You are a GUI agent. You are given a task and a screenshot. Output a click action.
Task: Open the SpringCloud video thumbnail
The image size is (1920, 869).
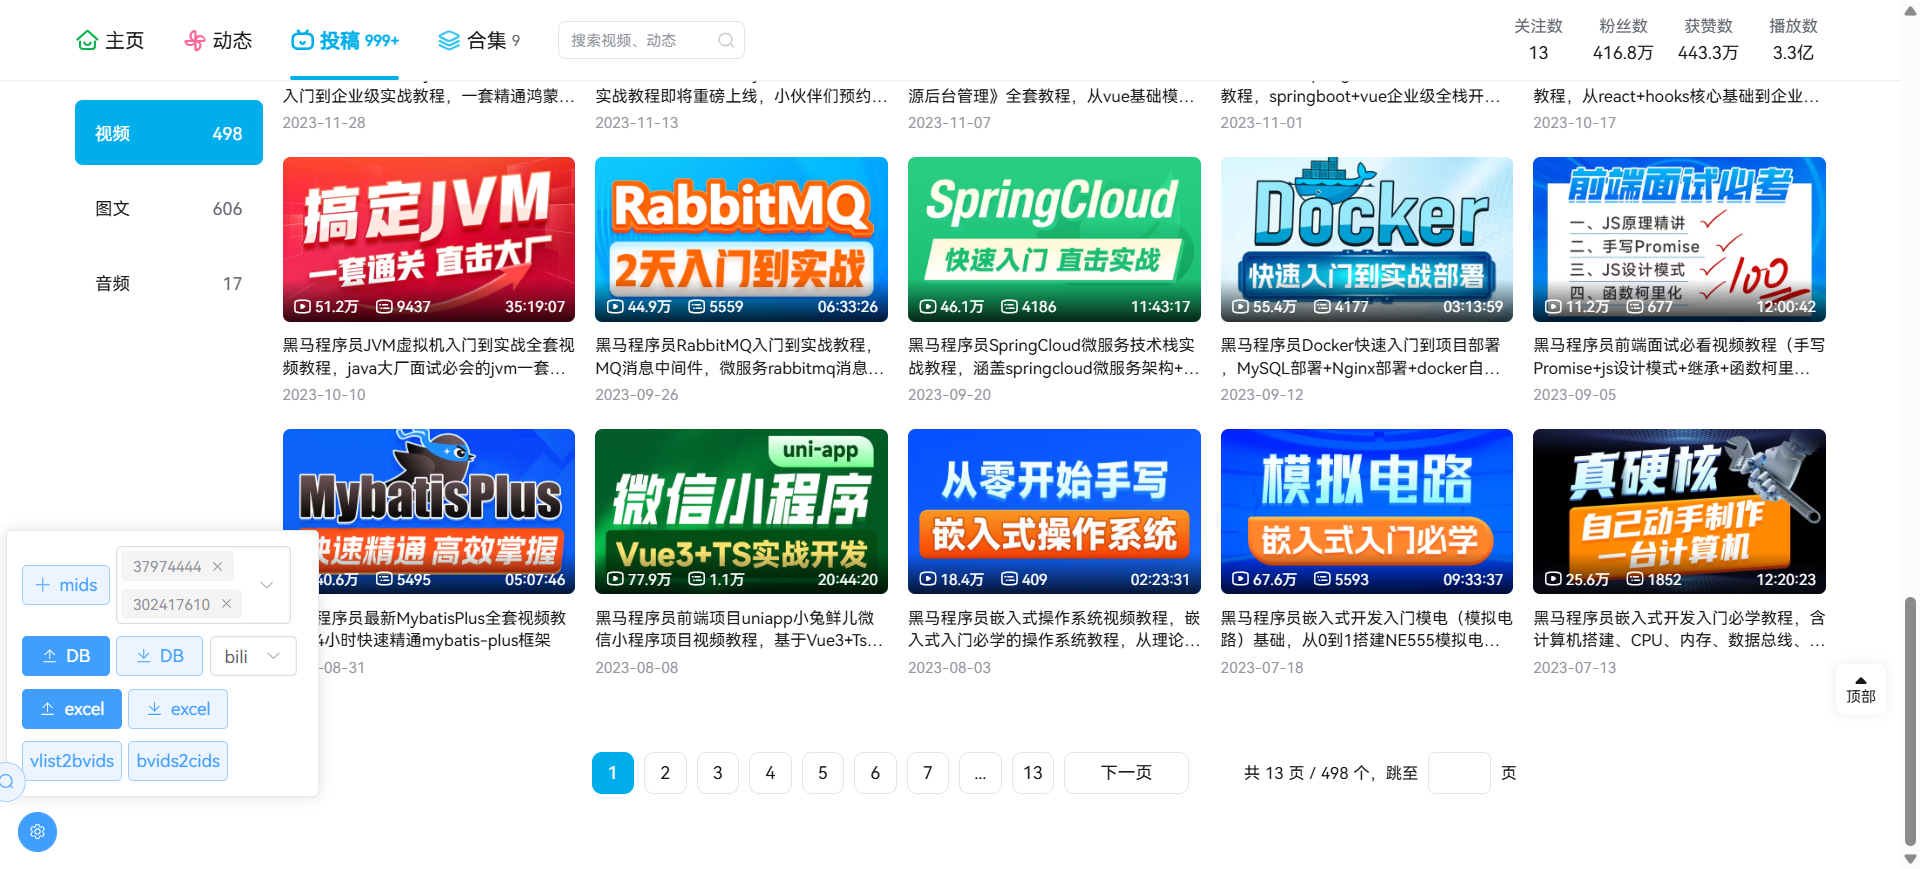tap(1054, 239)
